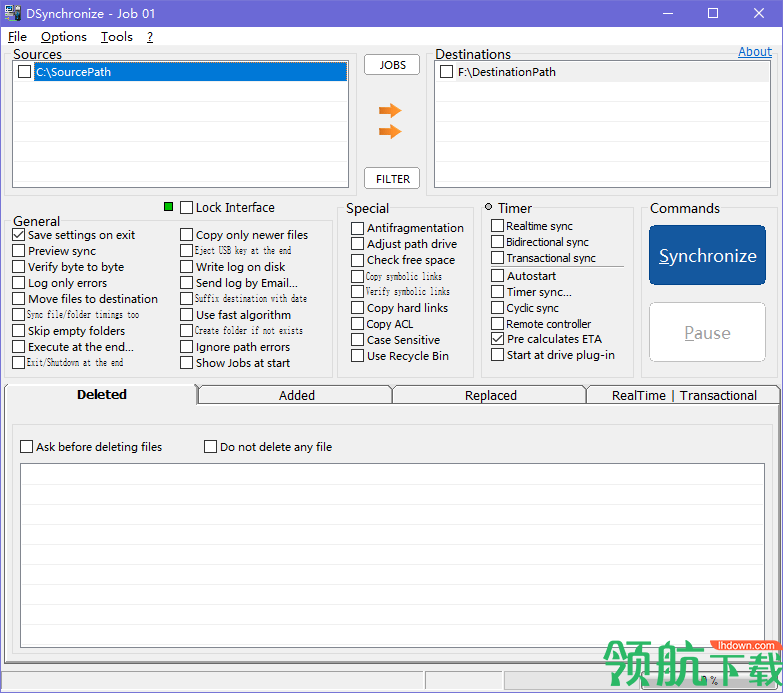Enable Autostart option
This screenshot has width=783, height=693.
(497, 276)
